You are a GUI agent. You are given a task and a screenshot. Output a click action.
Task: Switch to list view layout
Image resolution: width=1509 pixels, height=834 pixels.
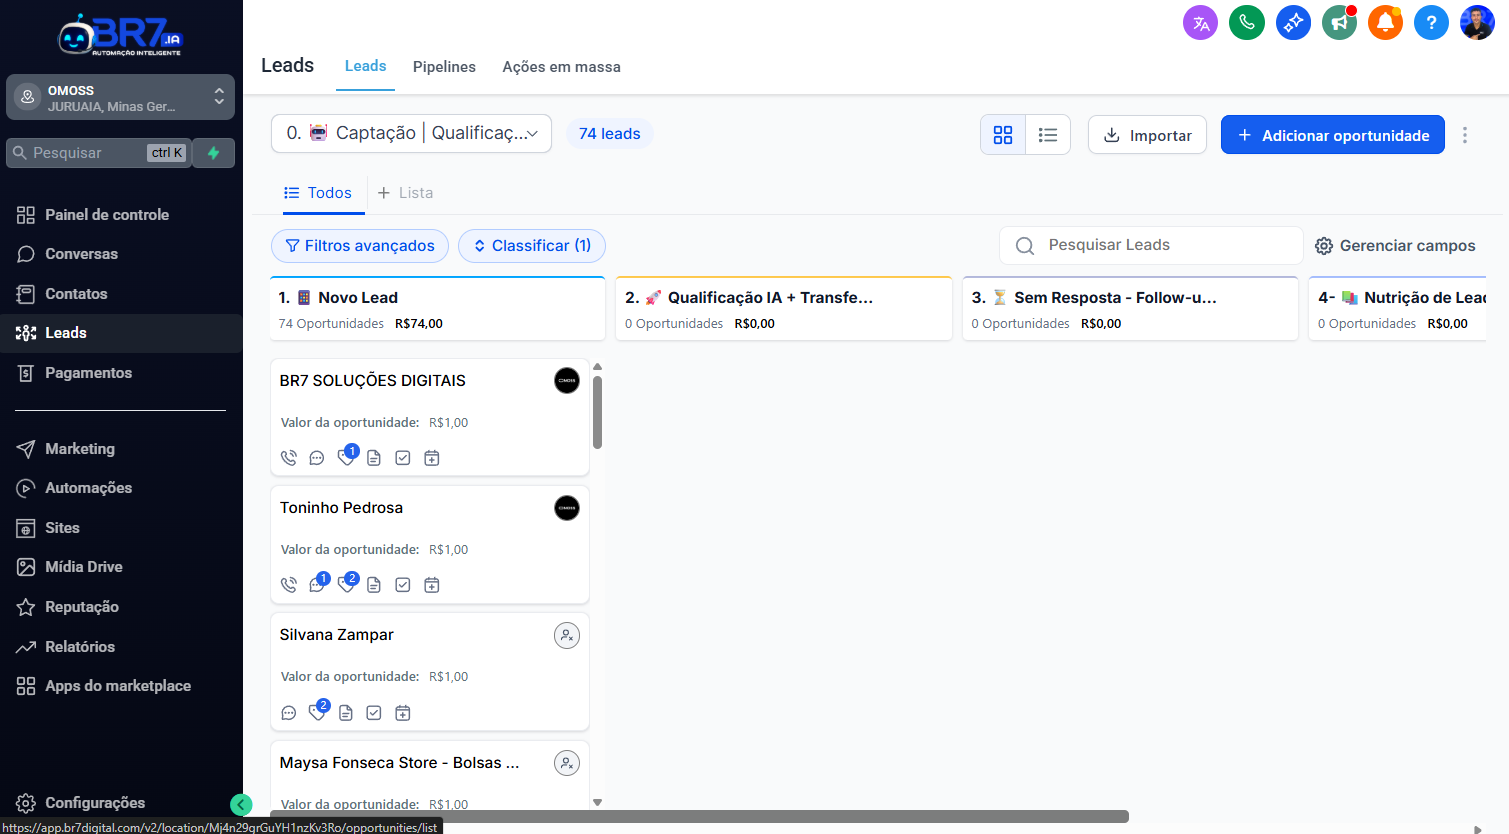pyautogui.click(x=1048, y=135)
